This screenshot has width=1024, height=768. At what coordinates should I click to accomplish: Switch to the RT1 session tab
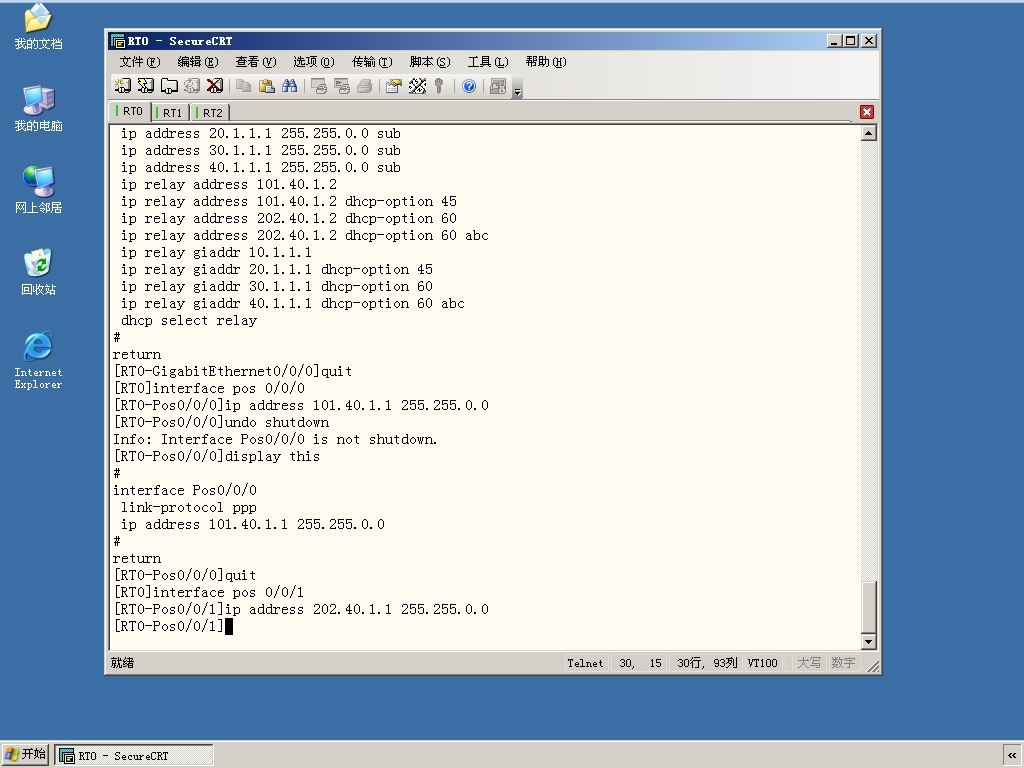[x=170, y=112]
